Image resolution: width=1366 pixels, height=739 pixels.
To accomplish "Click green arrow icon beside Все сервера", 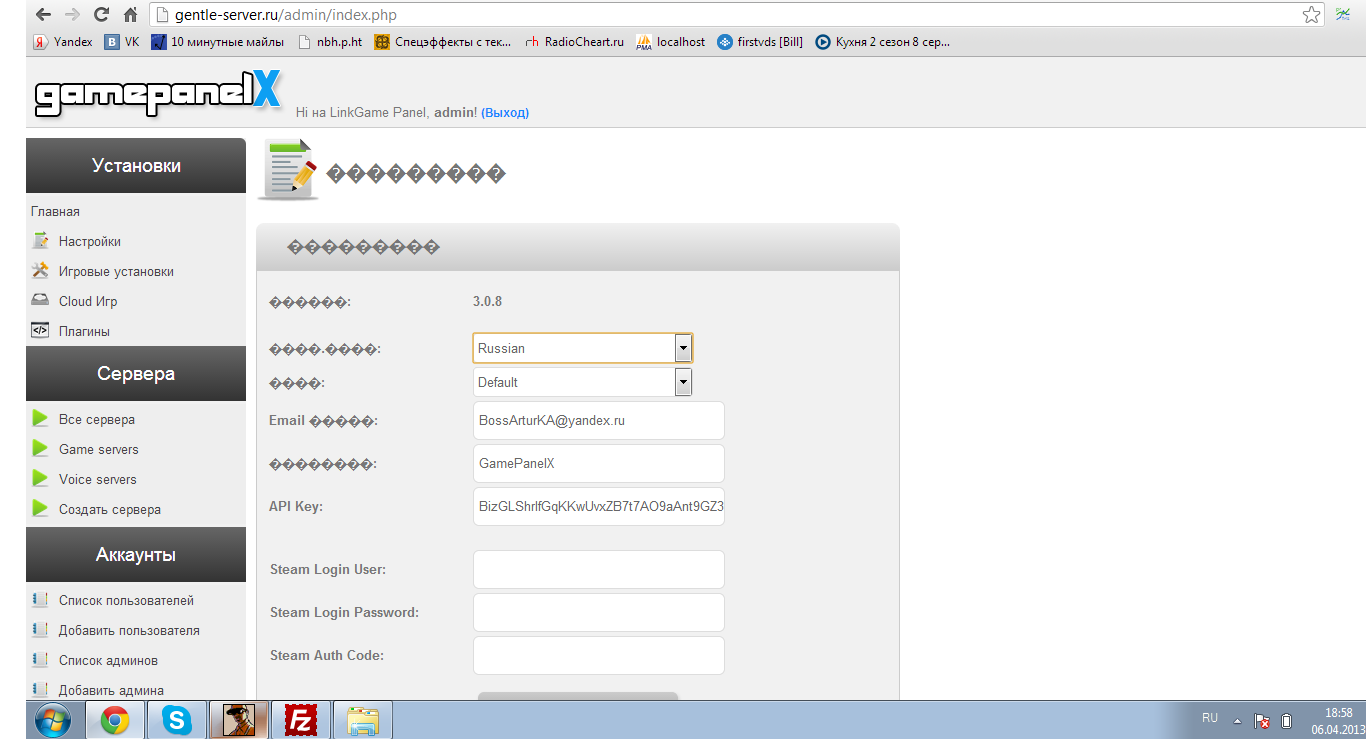I will pos(40,419).
